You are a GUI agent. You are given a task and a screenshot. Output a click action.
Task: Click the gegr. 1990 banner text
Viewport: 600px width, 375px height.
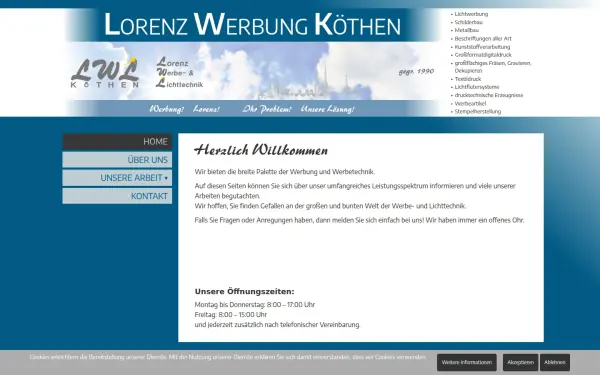(416, 72)
